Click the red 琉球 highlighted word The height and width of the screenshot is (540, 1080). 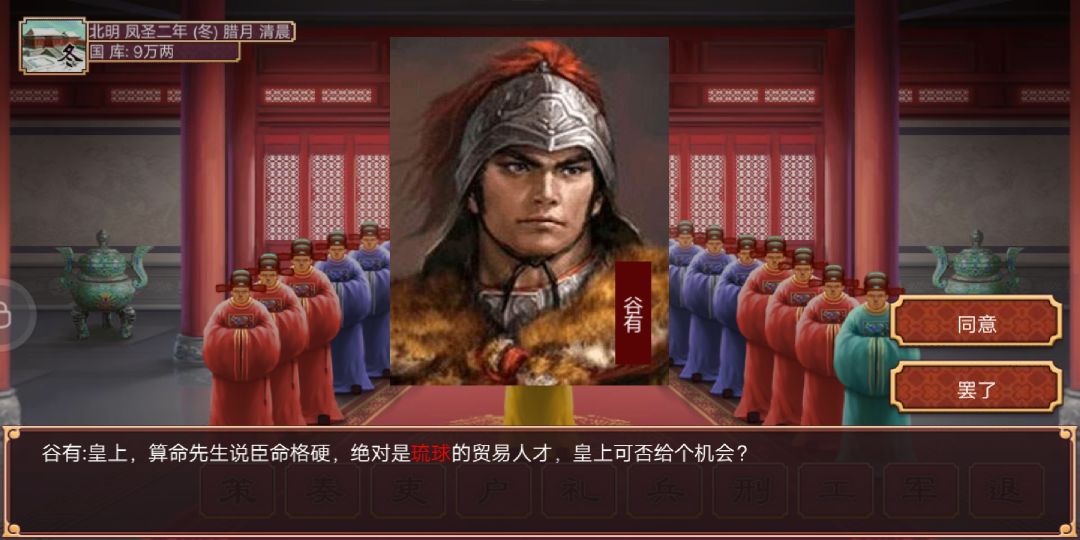[x=431, y=454]
